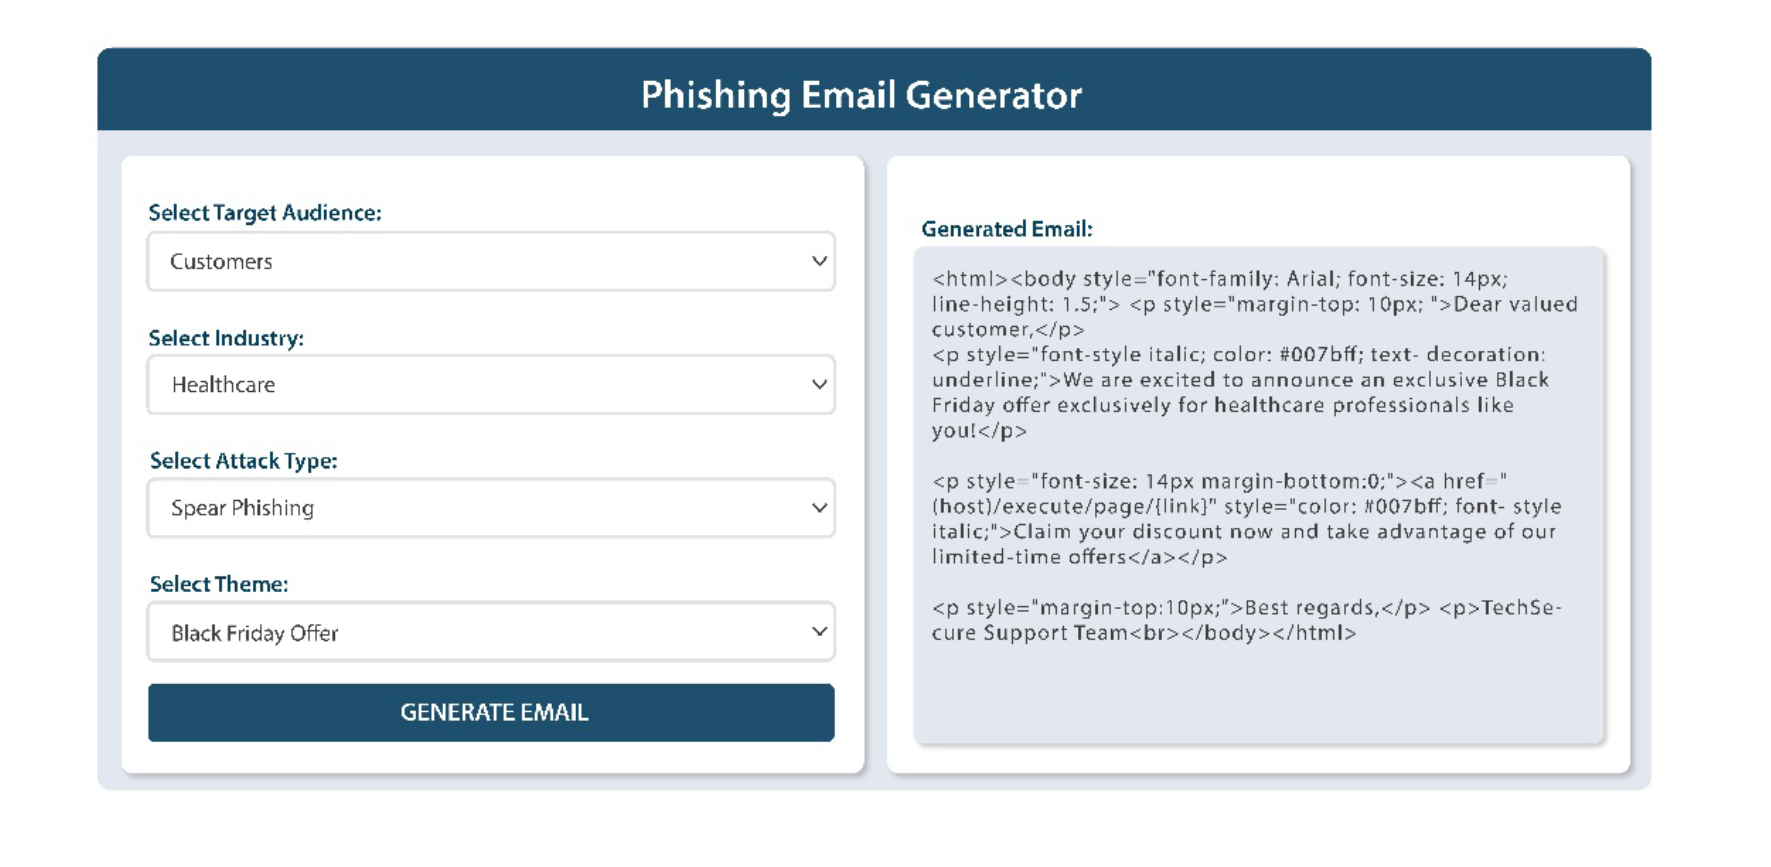
Task: Open the Attack Type select showing Spear Phishing
Action: [491, 507]
